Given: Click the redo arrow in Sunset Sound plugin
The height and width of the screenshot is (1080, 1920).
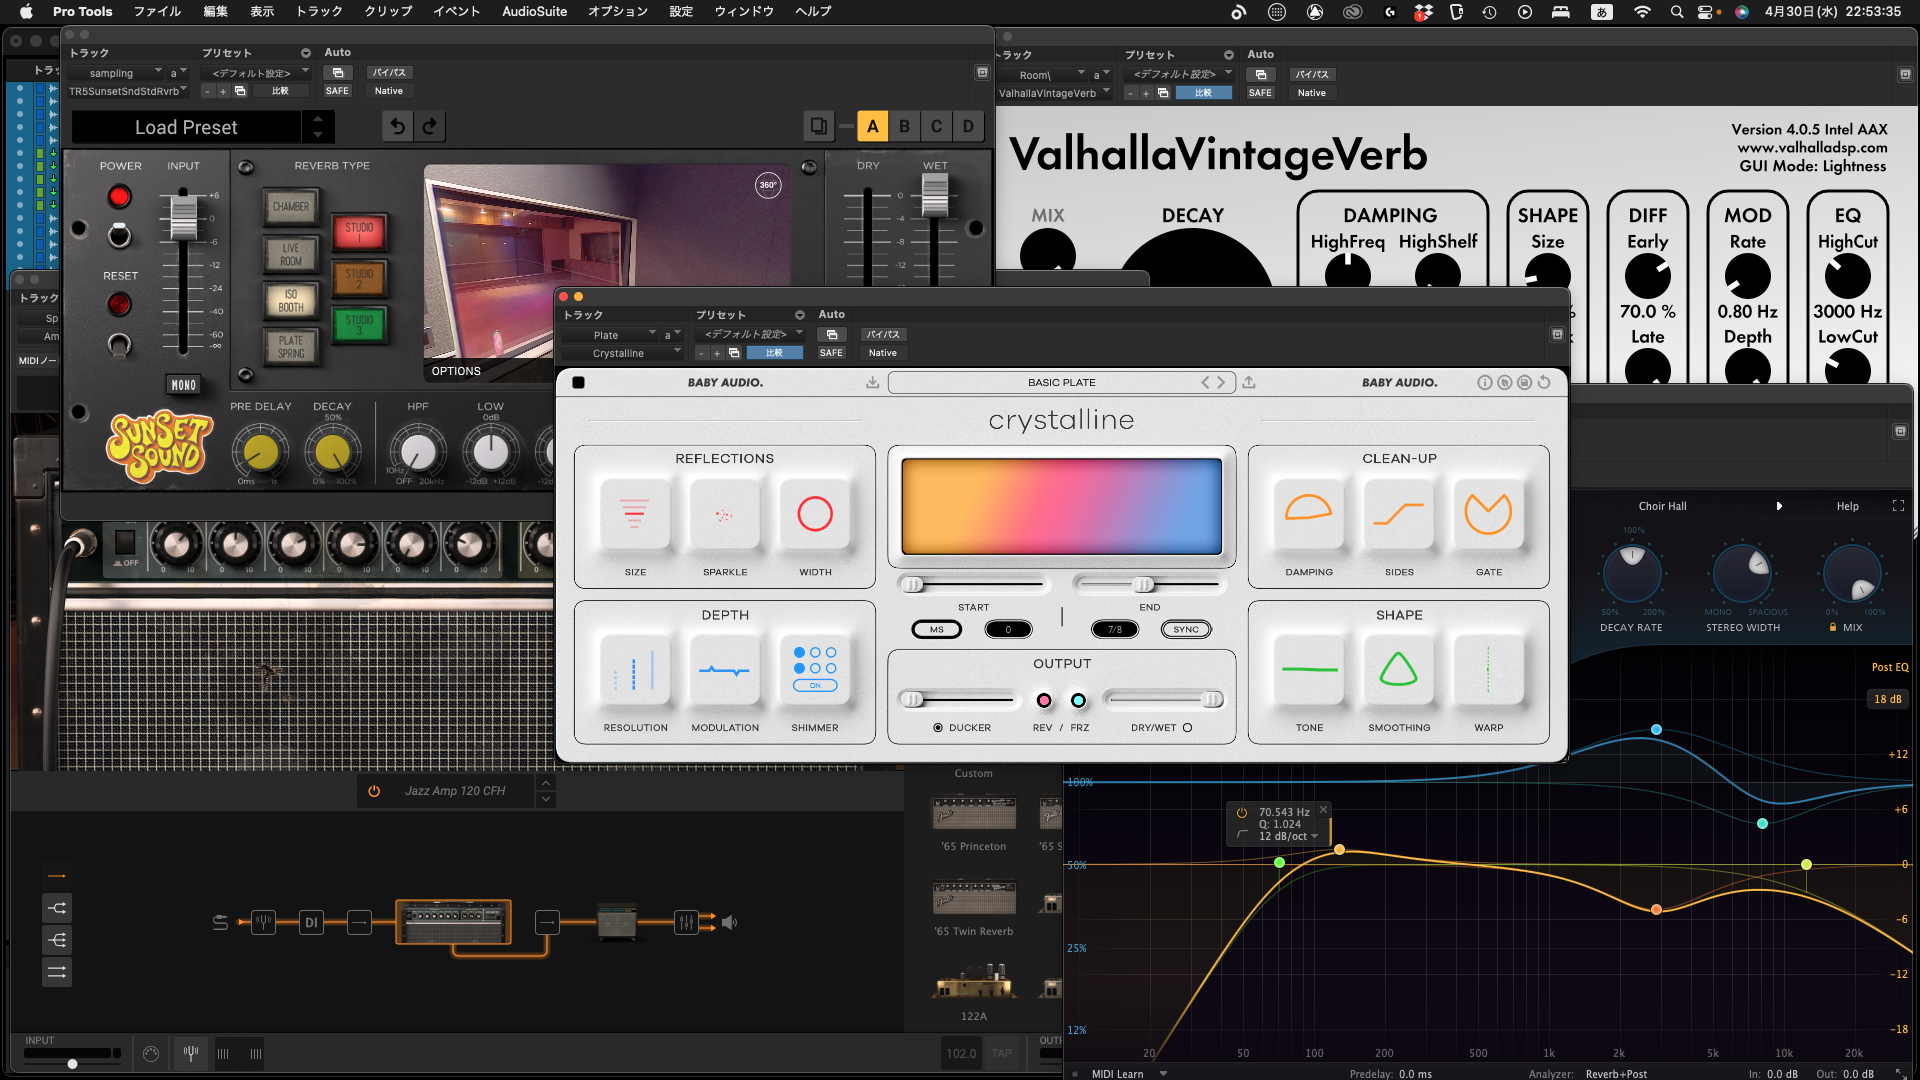Looking at the screenshot, I should [x=430, y=127].
